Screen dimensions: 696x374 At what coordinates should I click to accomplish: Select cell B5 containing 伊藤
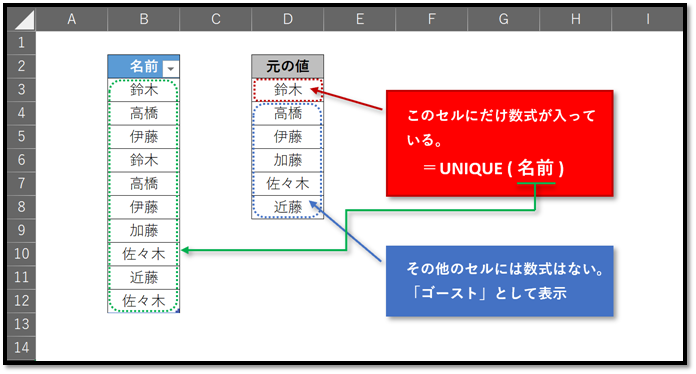tap(144, 137)
